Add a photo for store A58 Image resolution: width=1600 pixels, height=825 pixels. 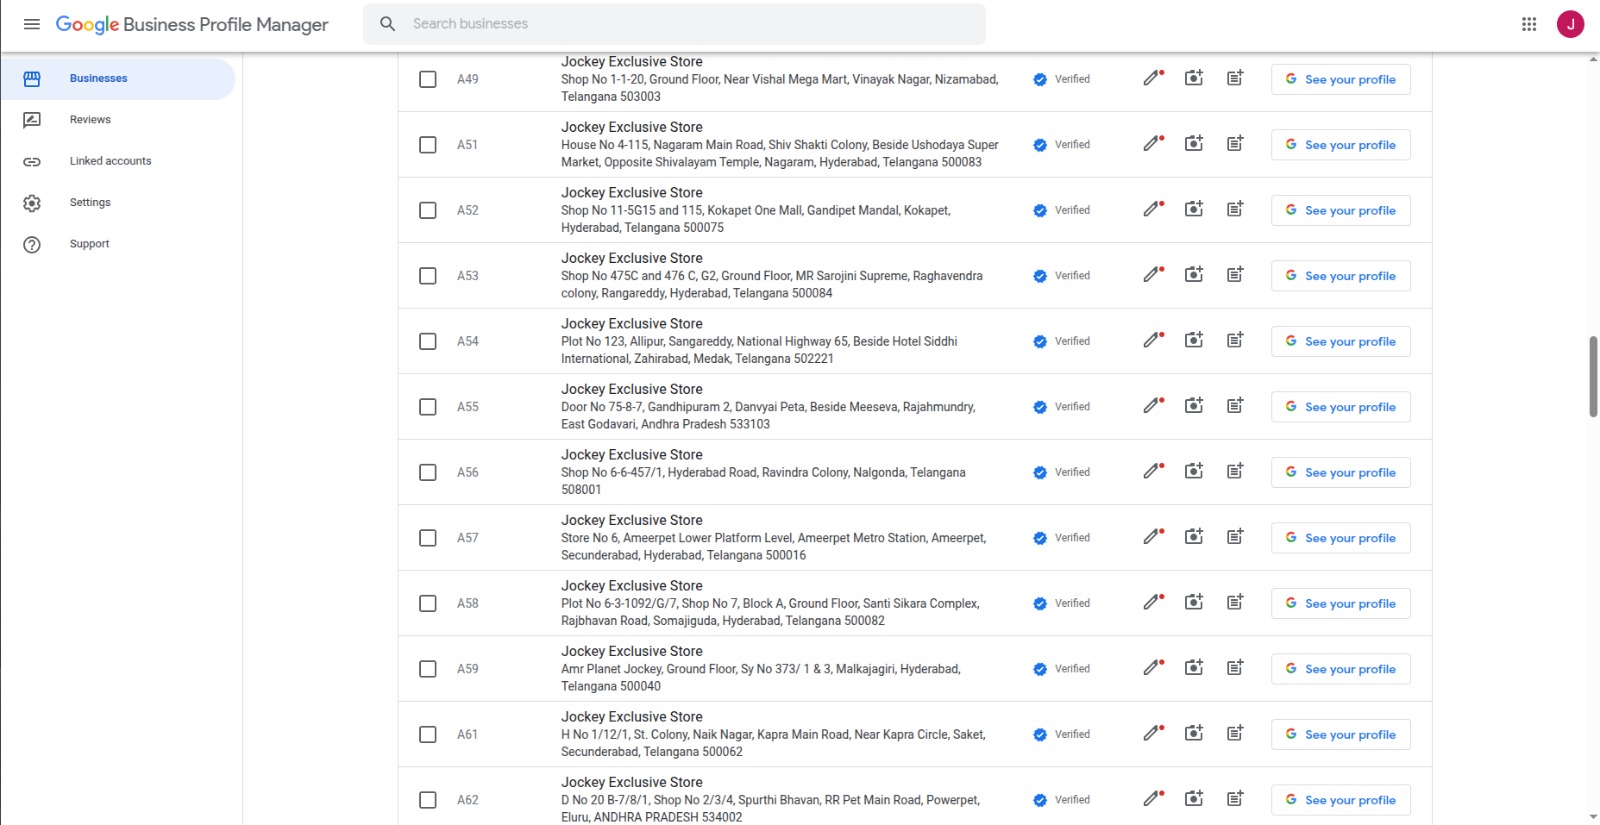1194,602
